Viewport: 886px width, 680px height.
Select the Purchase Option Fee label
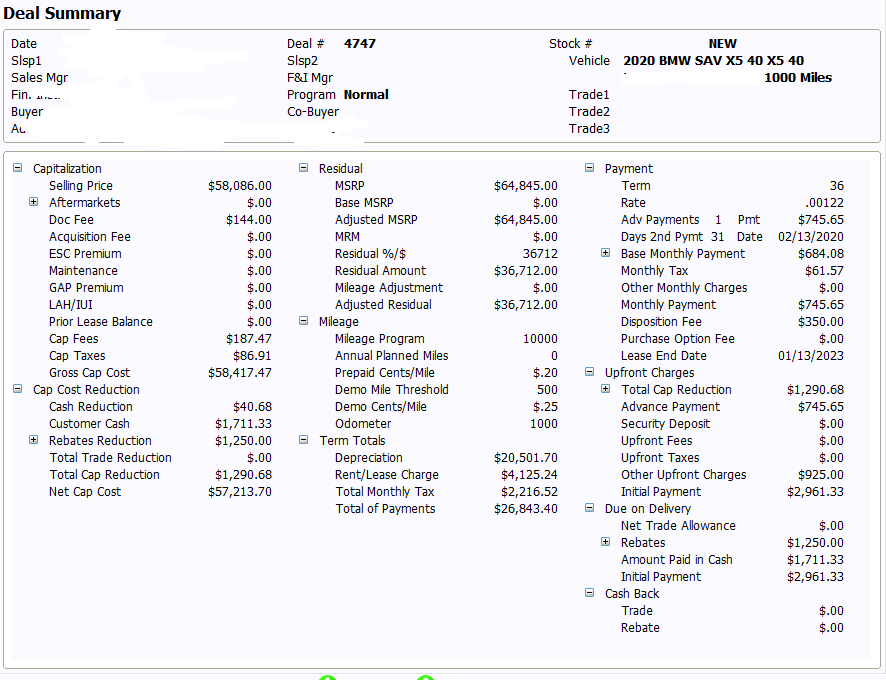pyautogui.click(x=677, y=339)
